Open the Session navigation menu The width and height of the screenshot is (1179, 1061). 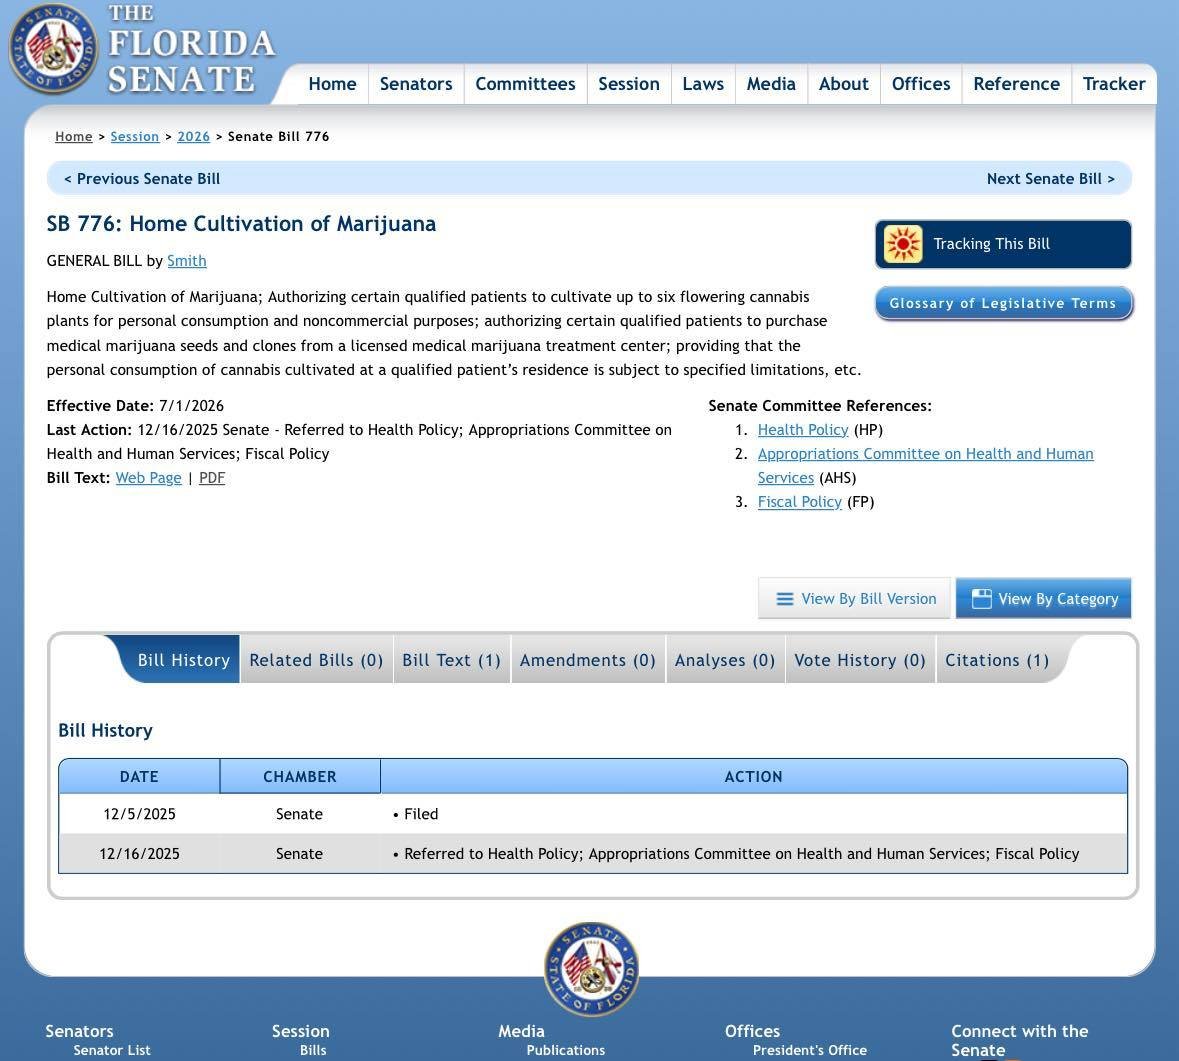point(629,84)
